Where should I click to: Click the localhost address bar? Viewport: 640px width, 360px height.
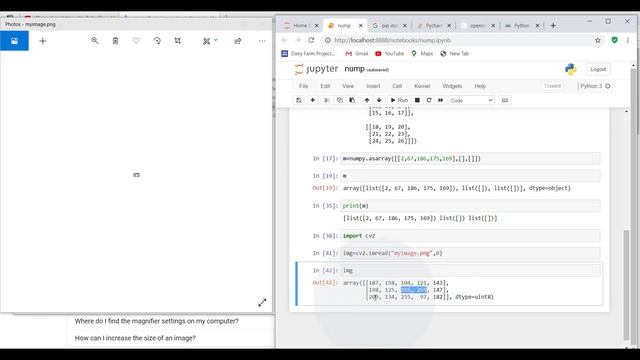coord(457,40)
